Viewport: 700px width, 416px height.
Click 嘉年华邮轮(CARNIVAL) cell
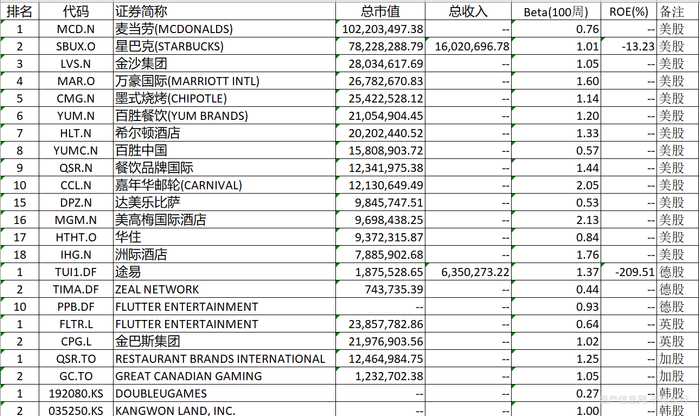click(x=224, y=185)
